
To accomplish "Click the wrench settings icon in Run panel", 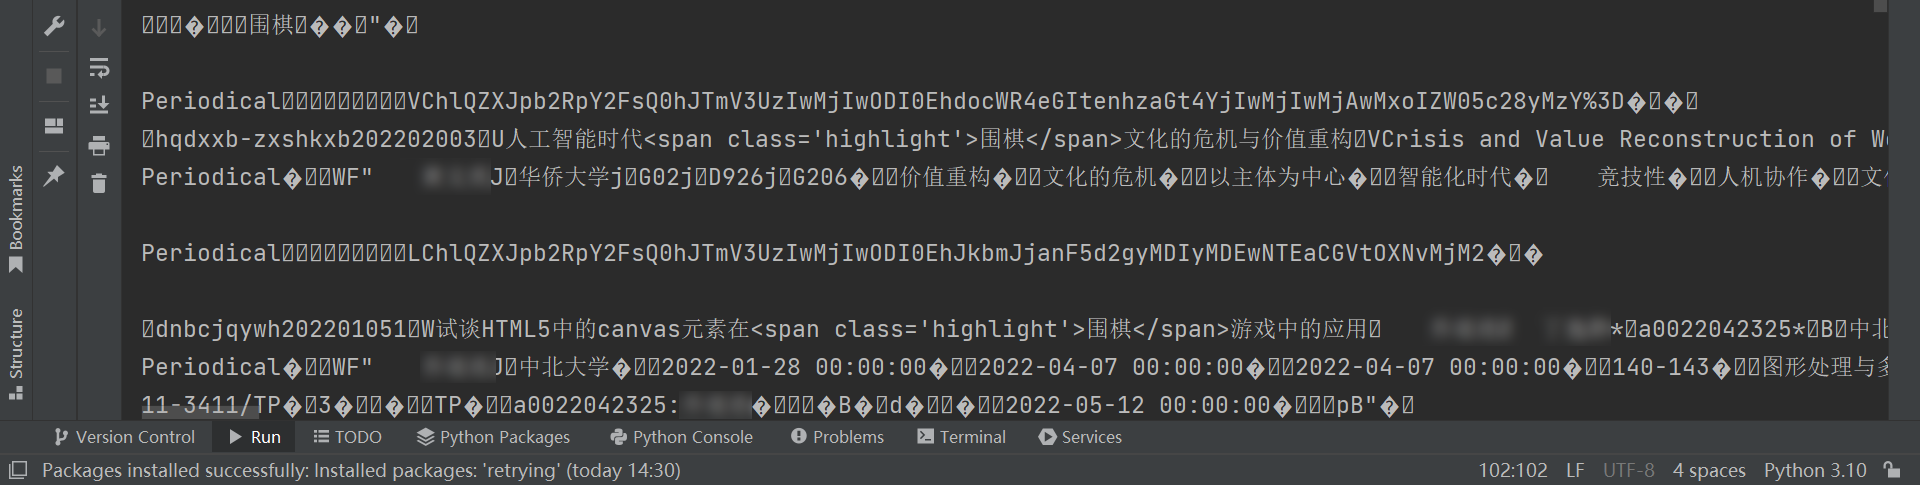I will pyautogui.click(x=54, y=27).
